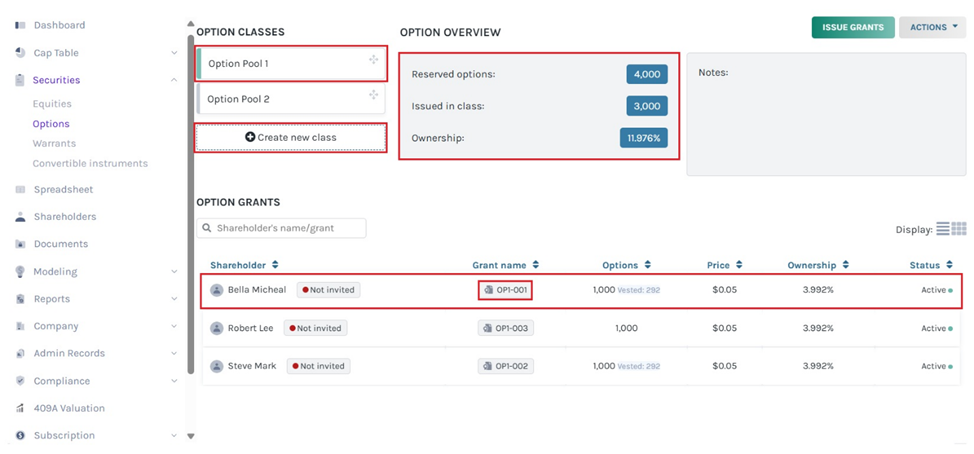Click the move handle on Option Pool 2
The image size is (974, 454).
(373, 94)
